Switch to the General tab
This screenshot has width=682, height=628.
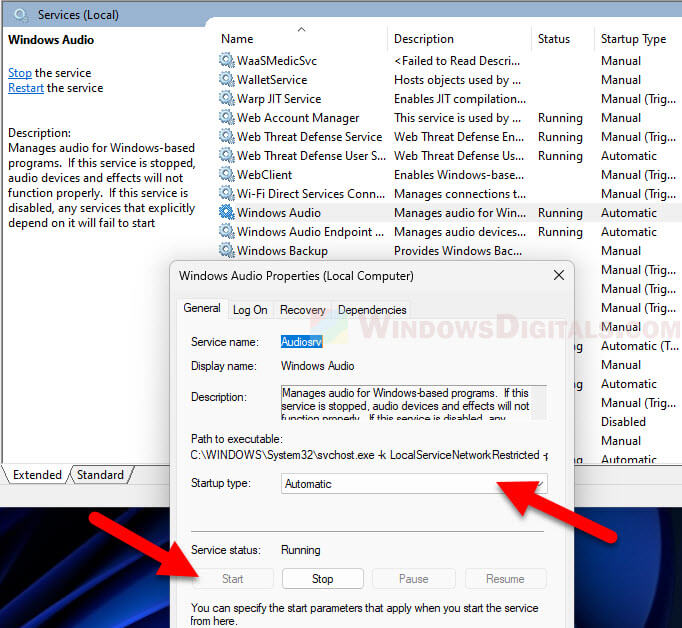click(202, 308)
